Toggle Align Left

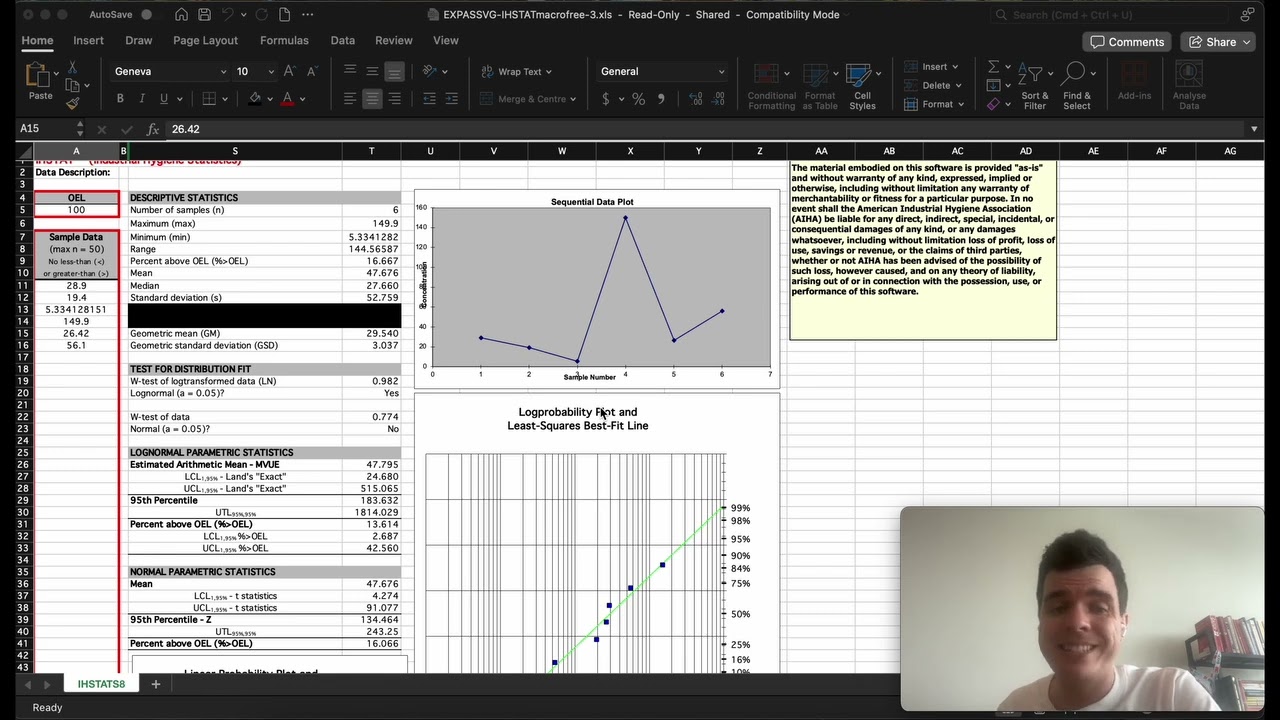pos(350,99)
